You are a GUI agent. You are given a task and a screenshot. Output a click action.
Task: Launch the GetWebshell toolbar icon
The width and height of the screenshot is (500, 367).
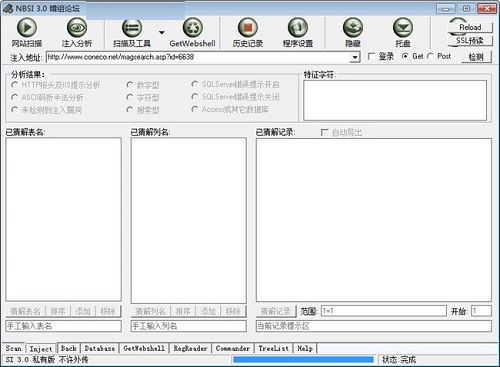click(x=193, y=28)
